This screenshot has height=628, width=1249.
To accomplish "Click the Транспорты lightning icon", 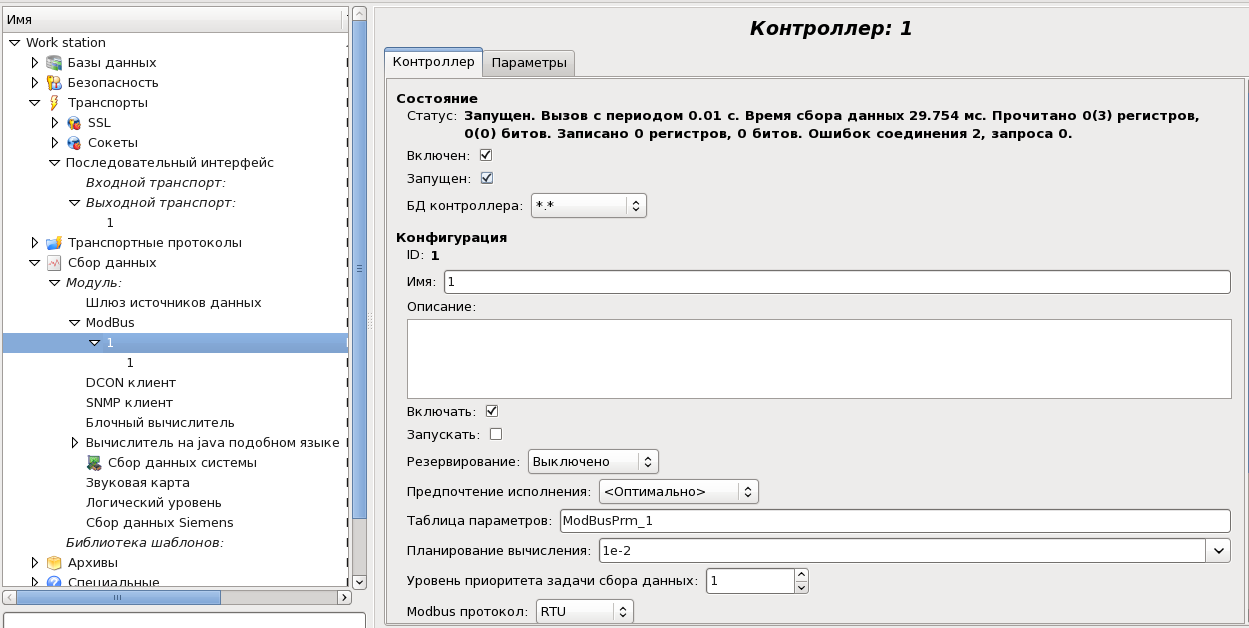I will coord(54,103).
